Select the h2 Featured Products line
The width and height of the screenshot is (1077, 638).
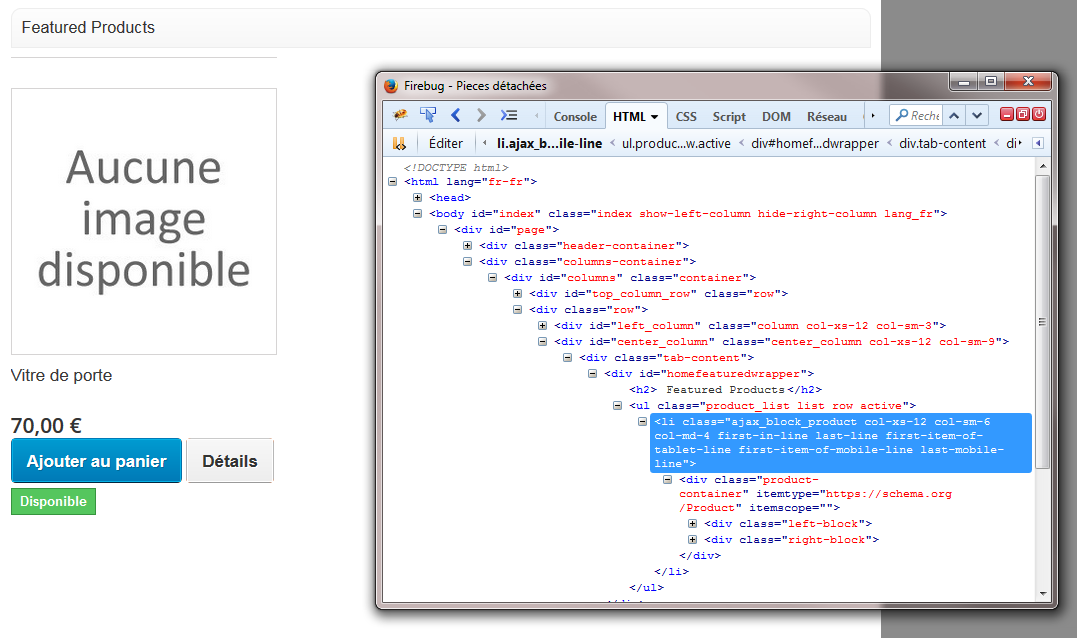coord(725,389)
